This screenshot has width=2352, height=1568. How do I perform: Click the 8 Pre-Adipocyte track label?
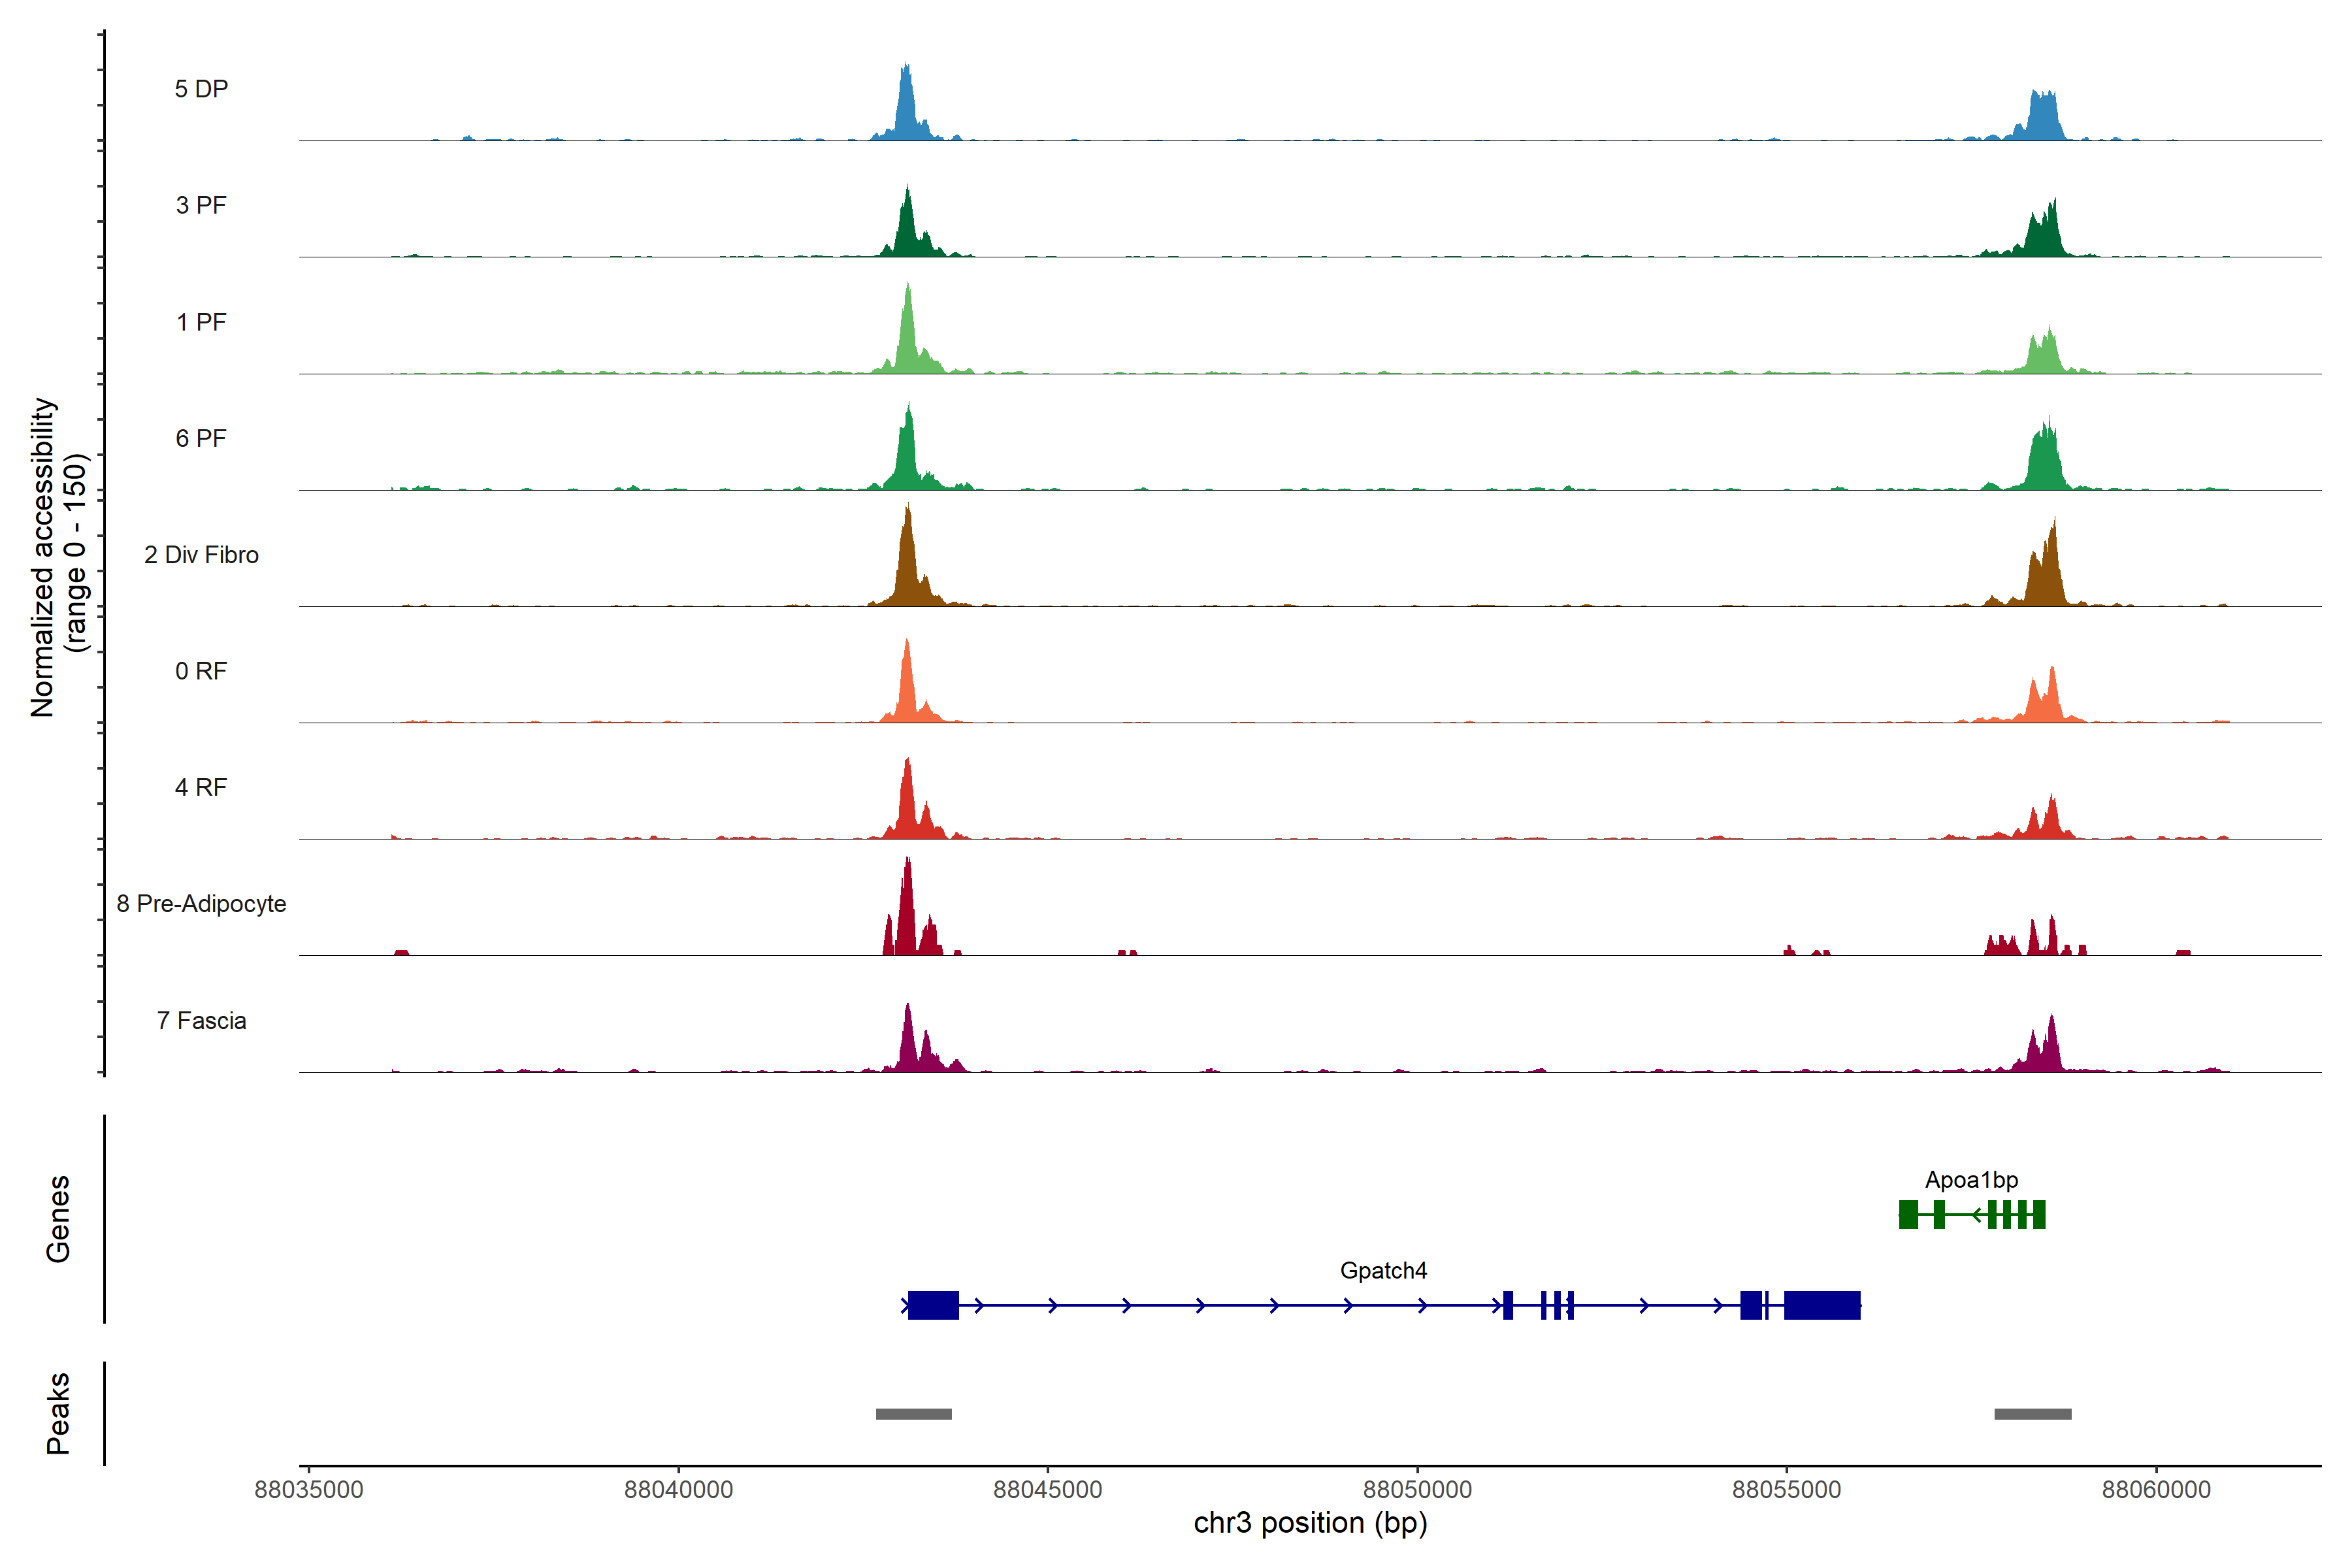click(201, 904)
